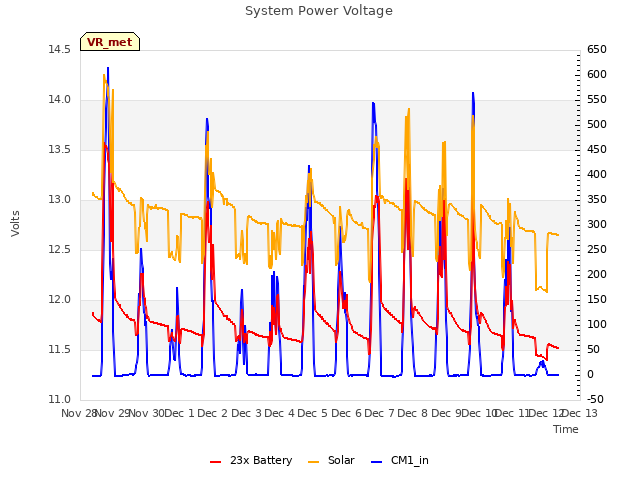Image resolution: width=640 pixels, height=480 pixels.
Task: Click the 250 right axis value
Action: click(597, 249)
